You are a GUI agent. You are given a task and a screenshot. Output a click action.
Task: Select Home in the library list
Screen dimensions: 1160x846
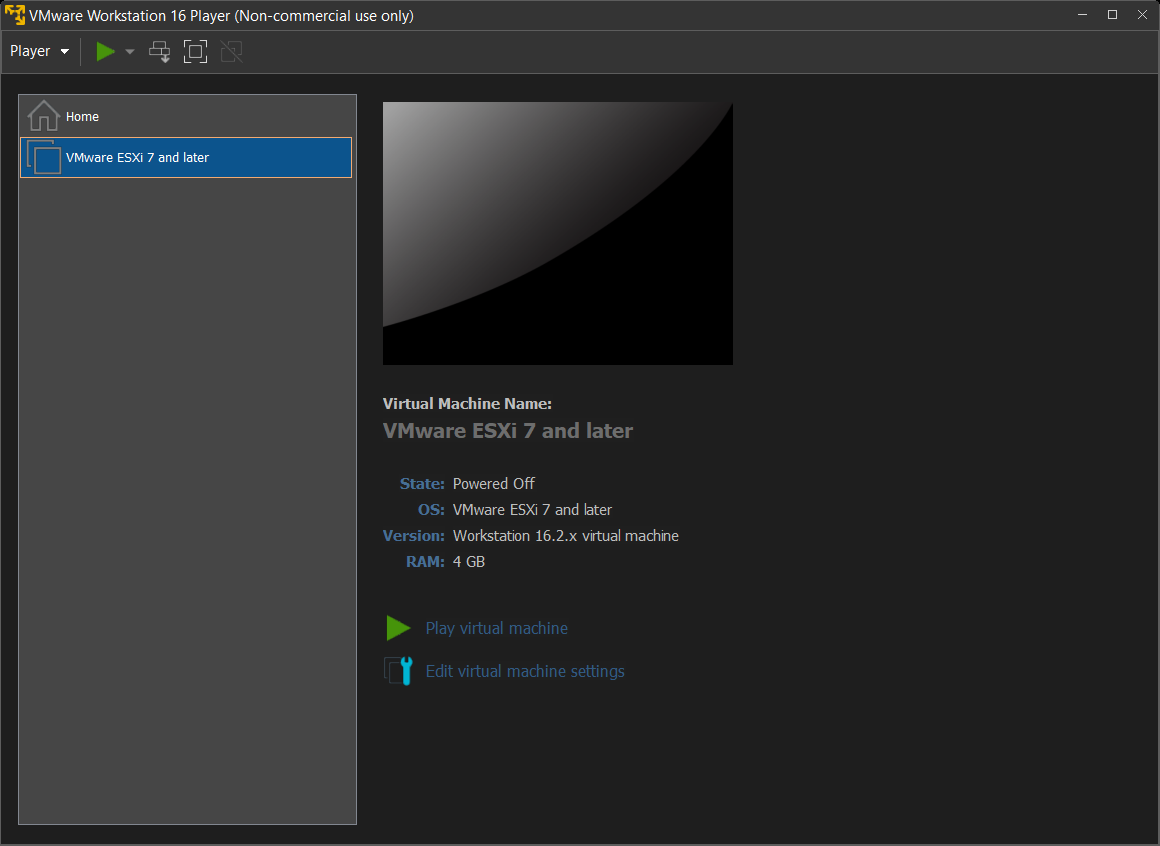[186, 116]
